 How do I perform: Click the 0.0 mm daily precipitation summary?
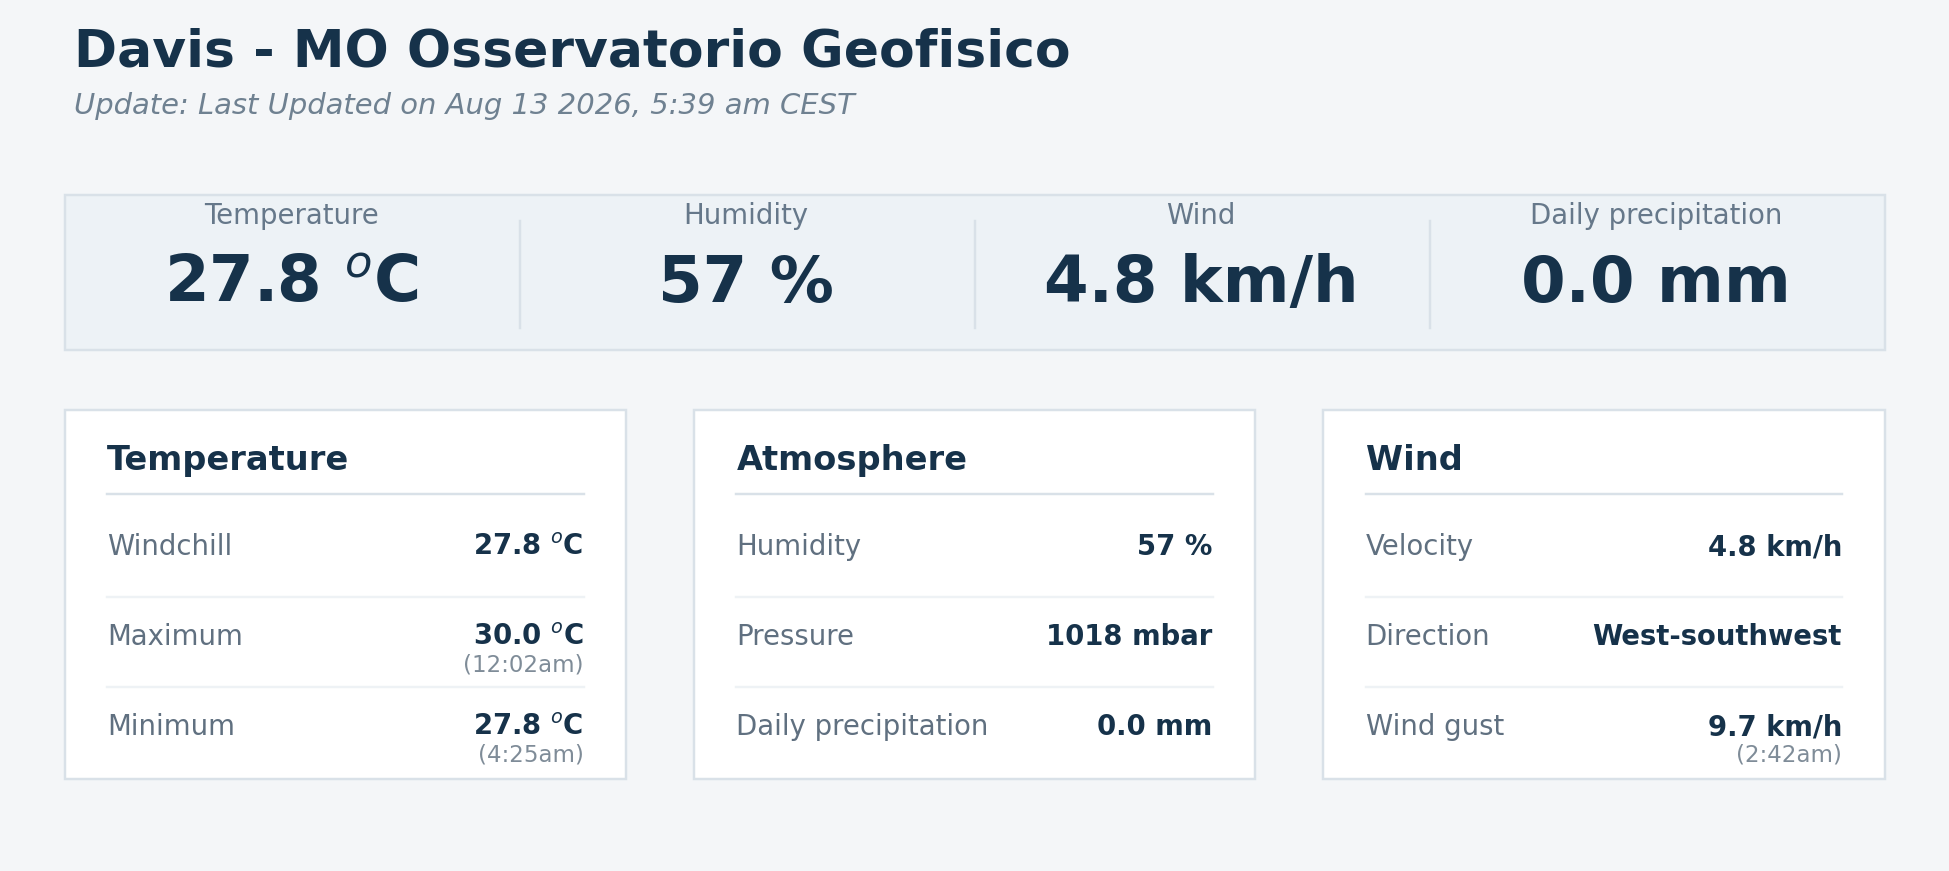point(1656,281)
